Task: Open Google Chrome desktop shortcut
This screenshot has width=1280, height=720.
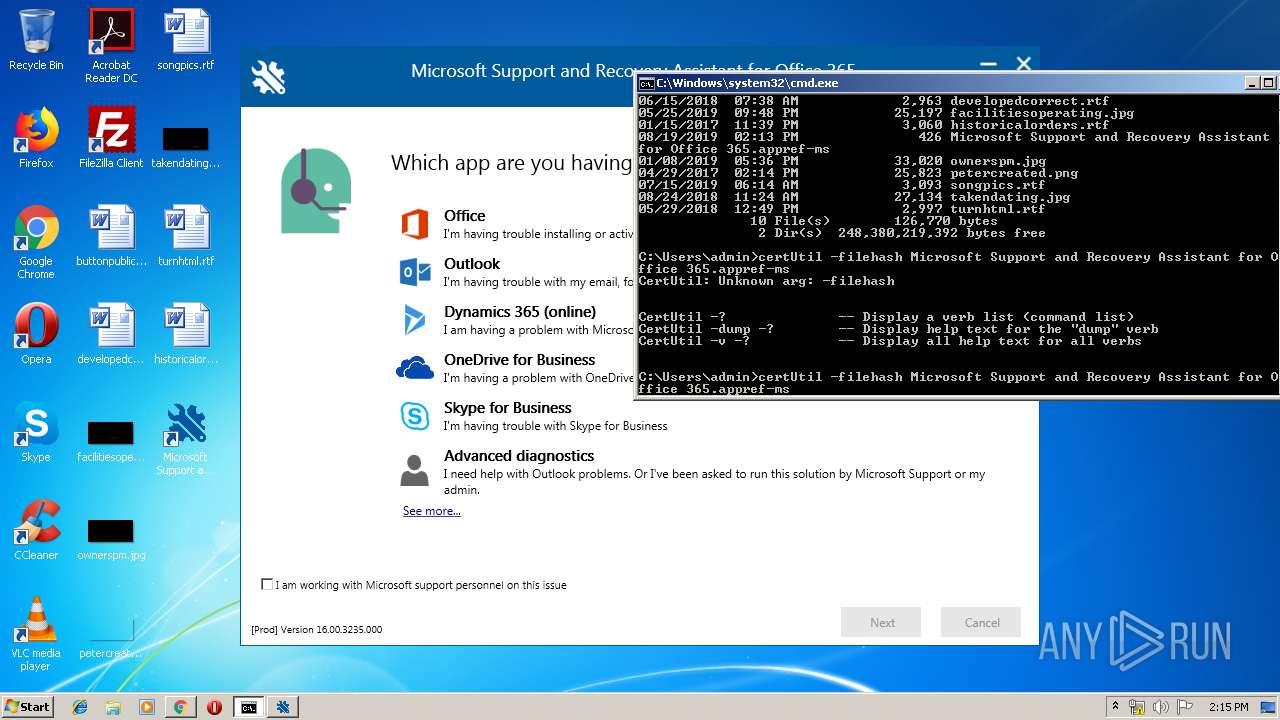Action: point(36,242)
